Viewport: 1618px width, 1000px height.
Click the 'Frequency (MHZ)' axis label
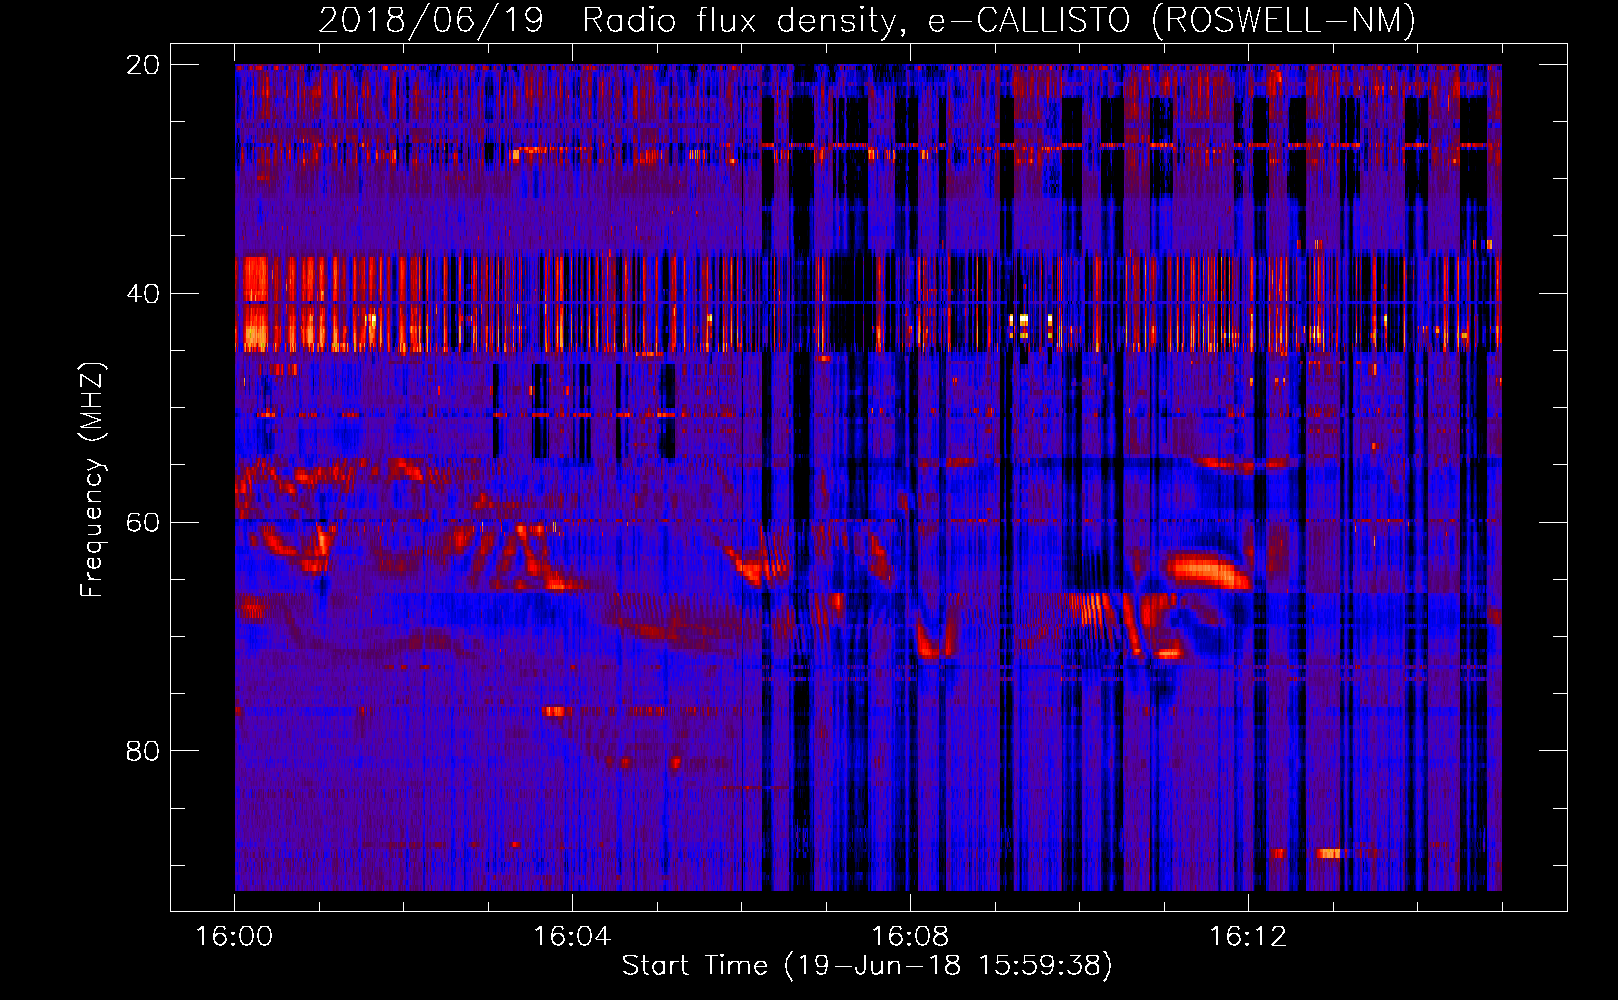[x=91, y=480]
